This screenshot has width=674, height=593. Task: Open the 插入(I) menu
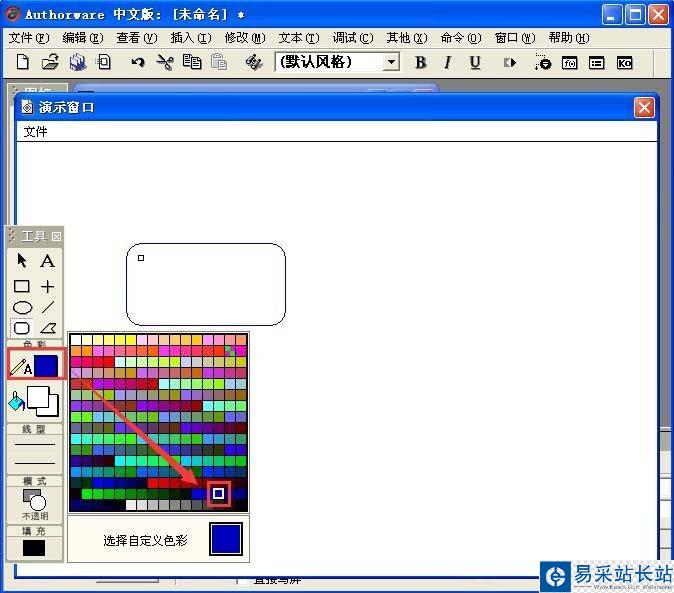(191, 38)
